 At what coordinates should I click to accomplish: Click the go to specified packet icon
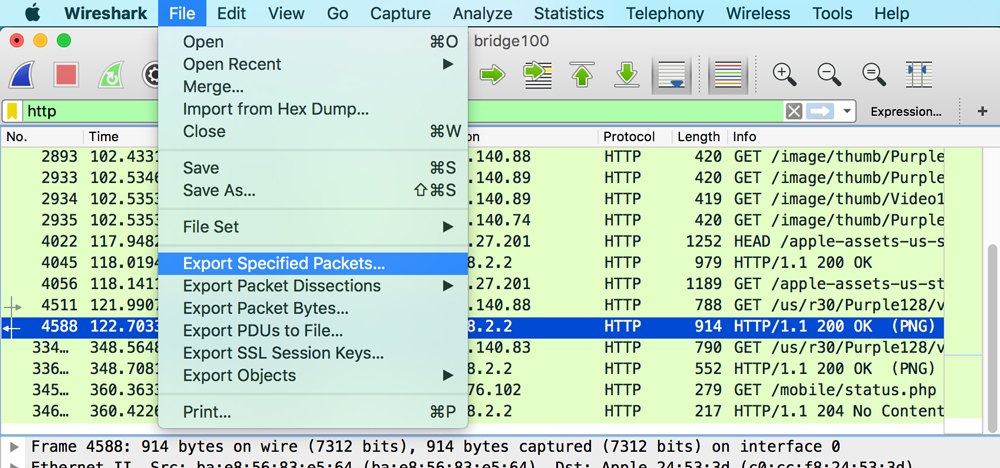coord(538,75)
